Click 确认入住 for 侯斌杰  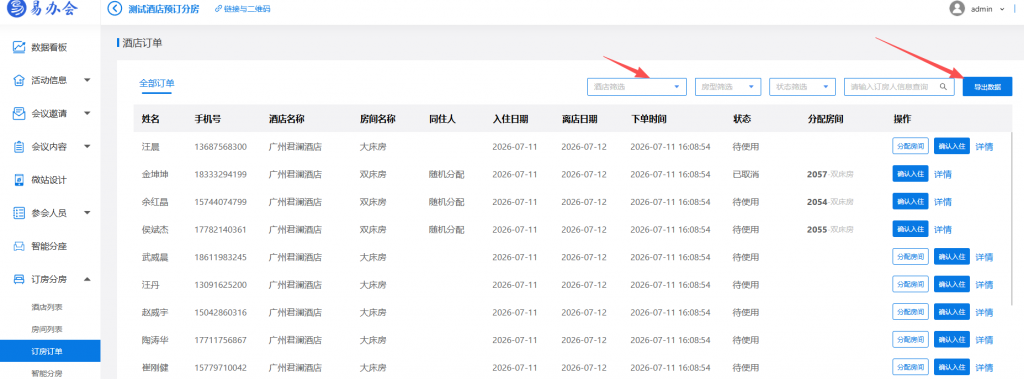point(910,229)
